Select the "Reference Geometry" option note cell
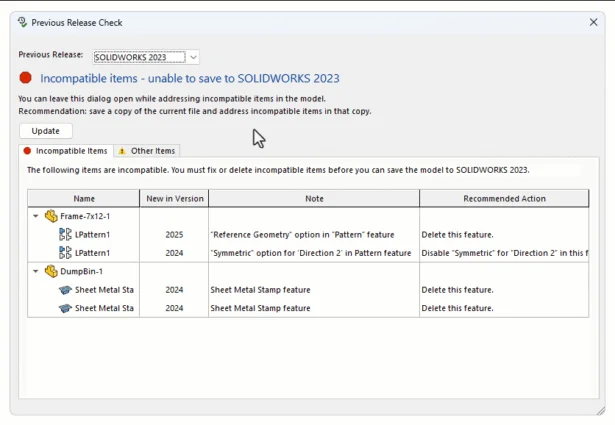The height and width of the screenshot is (425, 615). tap(302, 235)
